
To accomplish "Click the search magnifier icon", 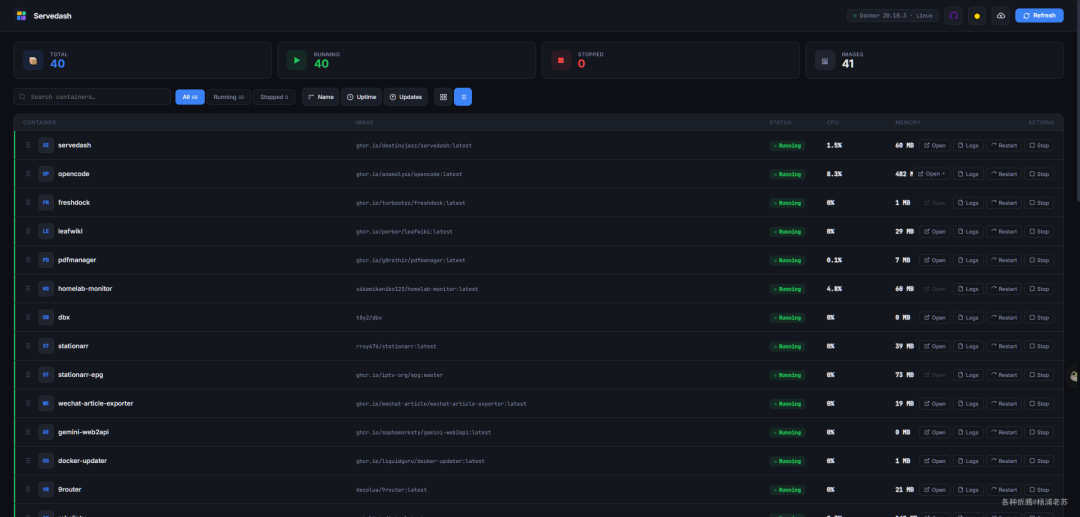I will pos(23,97).
